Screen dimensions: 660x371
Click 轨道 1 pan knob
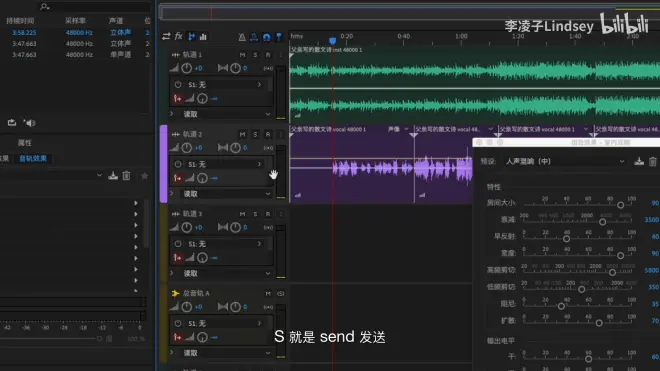235,68
